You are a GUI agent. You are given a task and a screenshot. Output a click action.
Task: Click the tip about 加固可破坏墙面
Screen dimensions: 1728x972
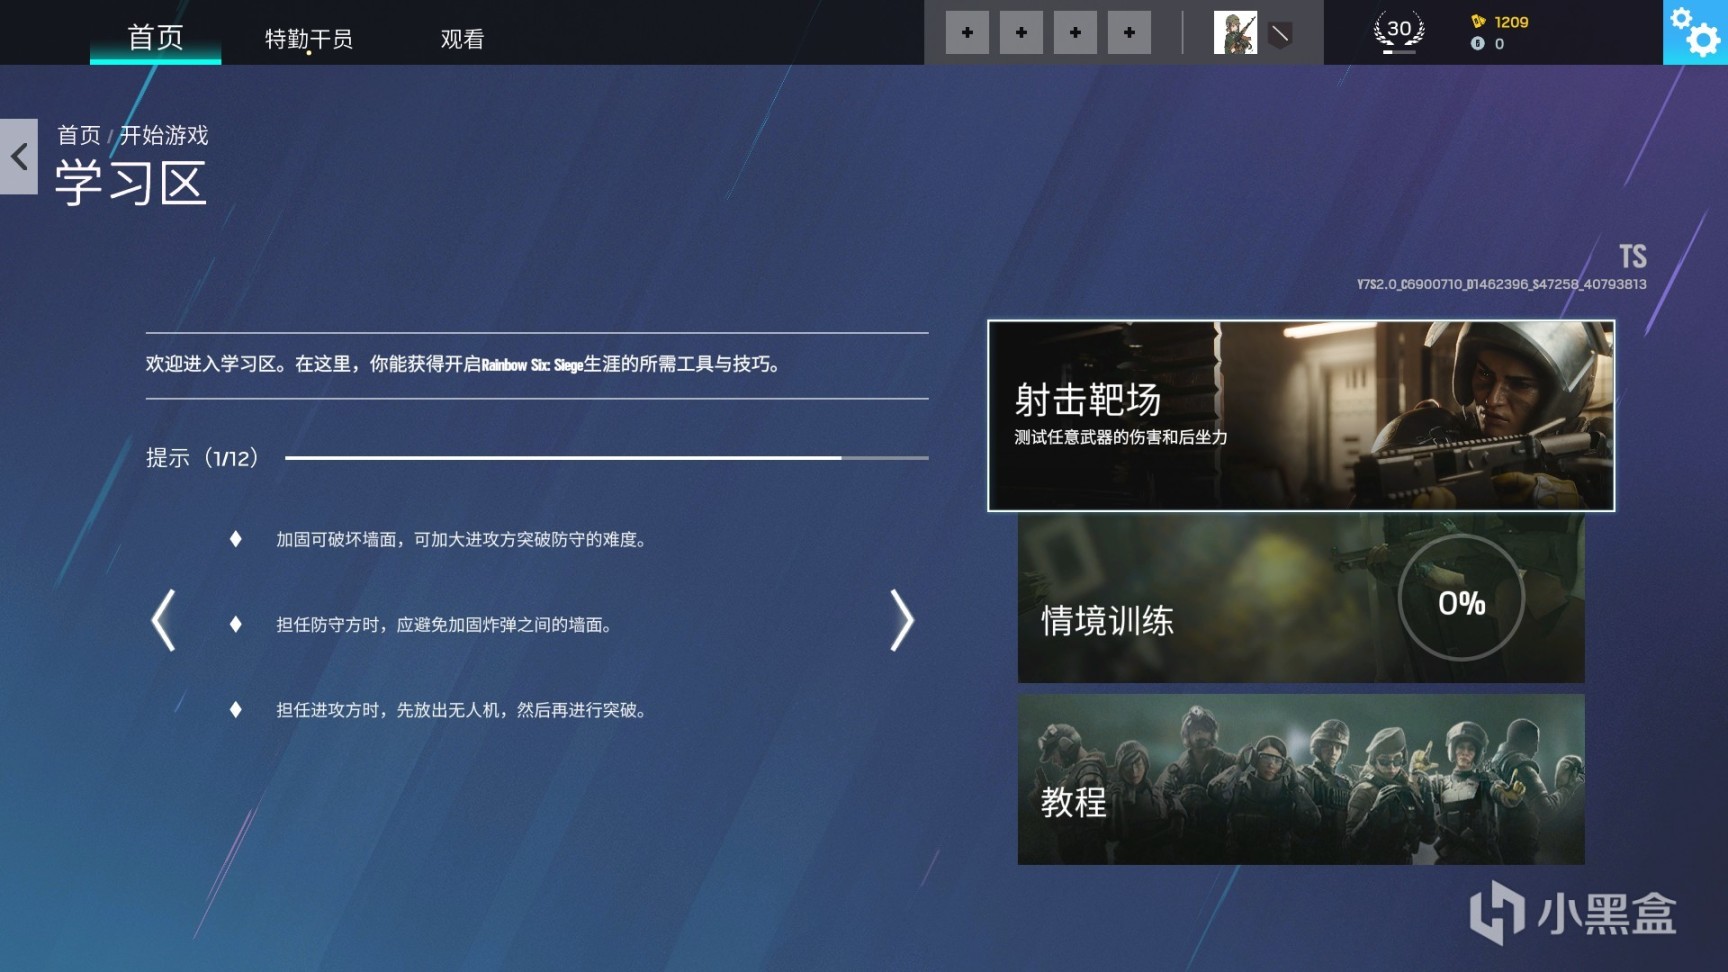click(464, 540)
